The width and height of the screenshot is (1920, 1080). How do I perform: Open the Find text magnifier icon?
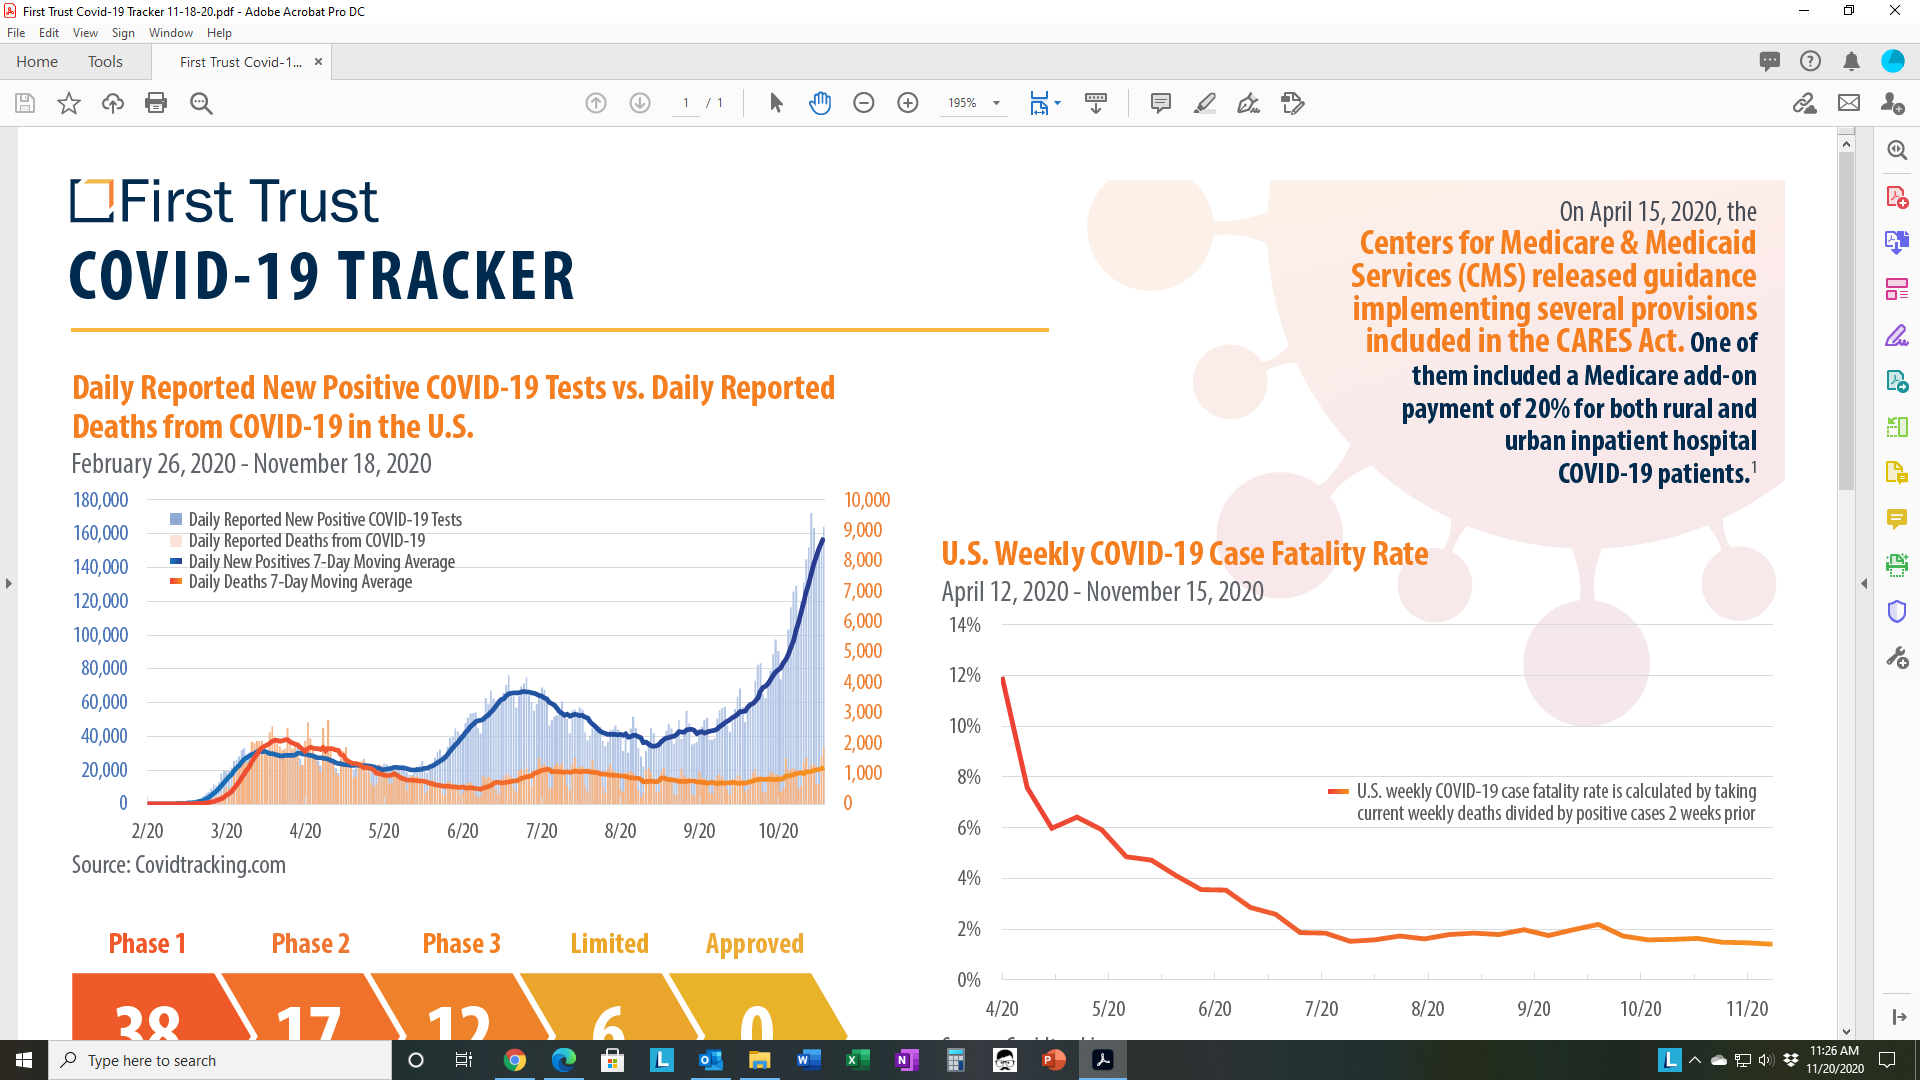(x=201, y=103)
